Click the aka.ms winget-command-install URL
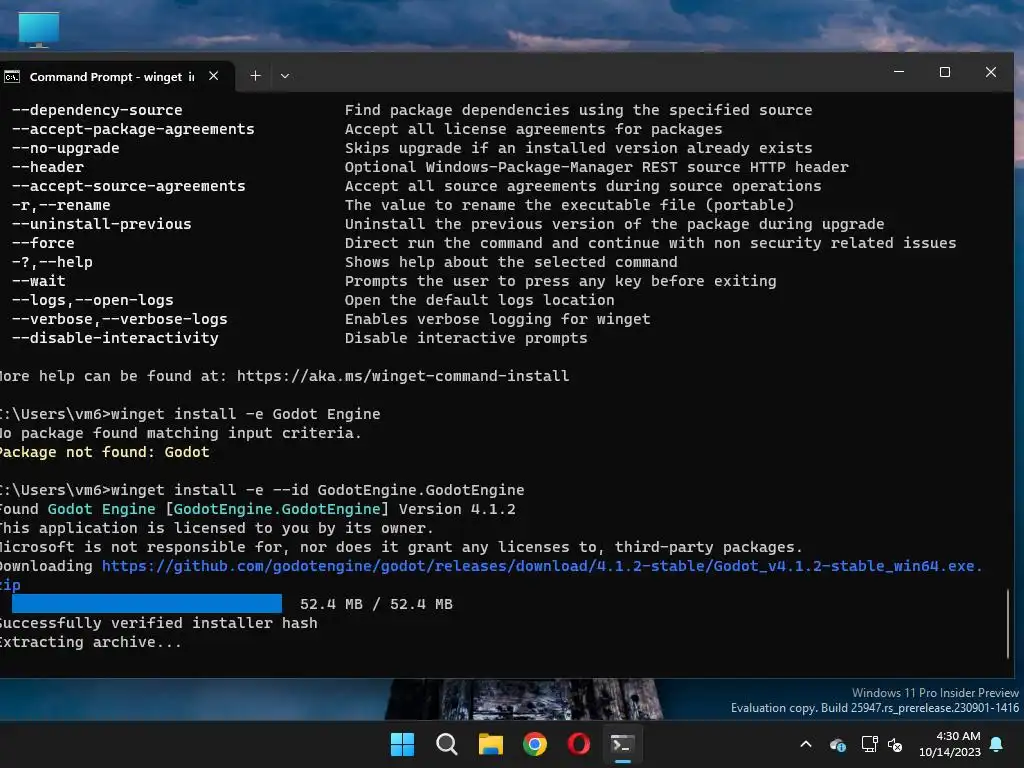This screenshot has width=1024, height=768. point(403,376)
